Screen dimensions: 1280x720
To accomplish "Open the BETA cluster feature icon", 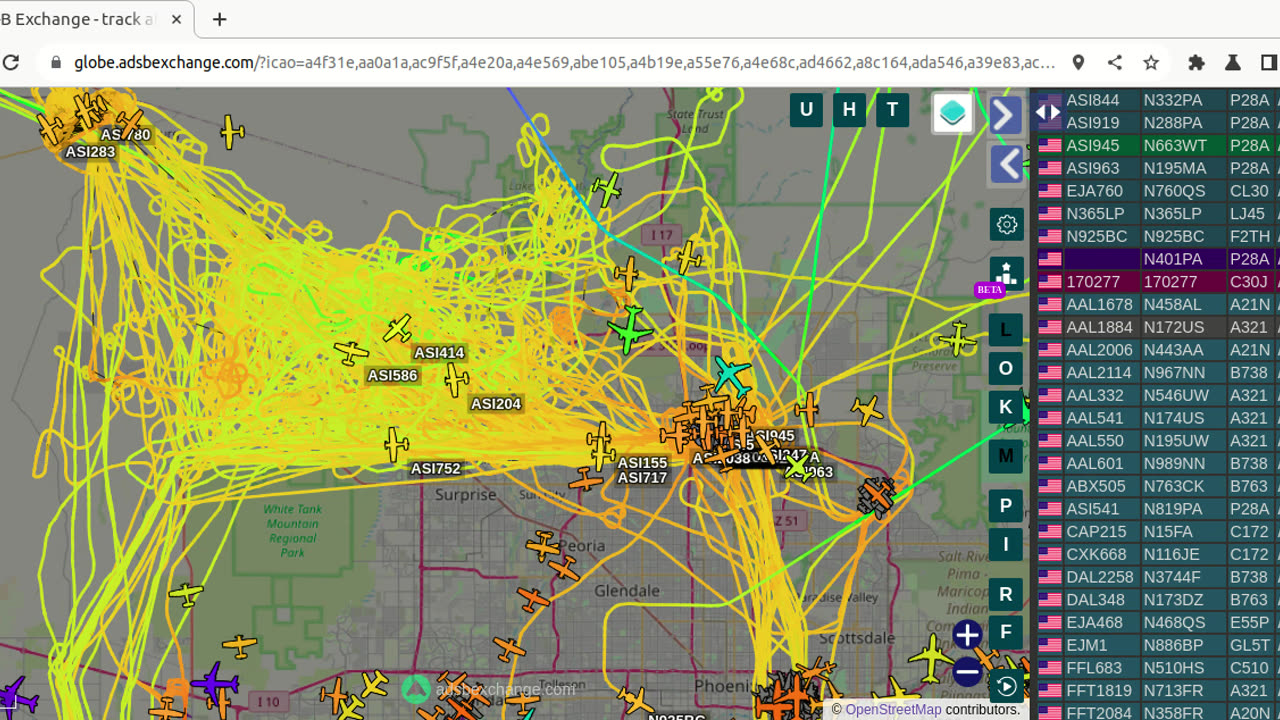I will coord(1005,274).
